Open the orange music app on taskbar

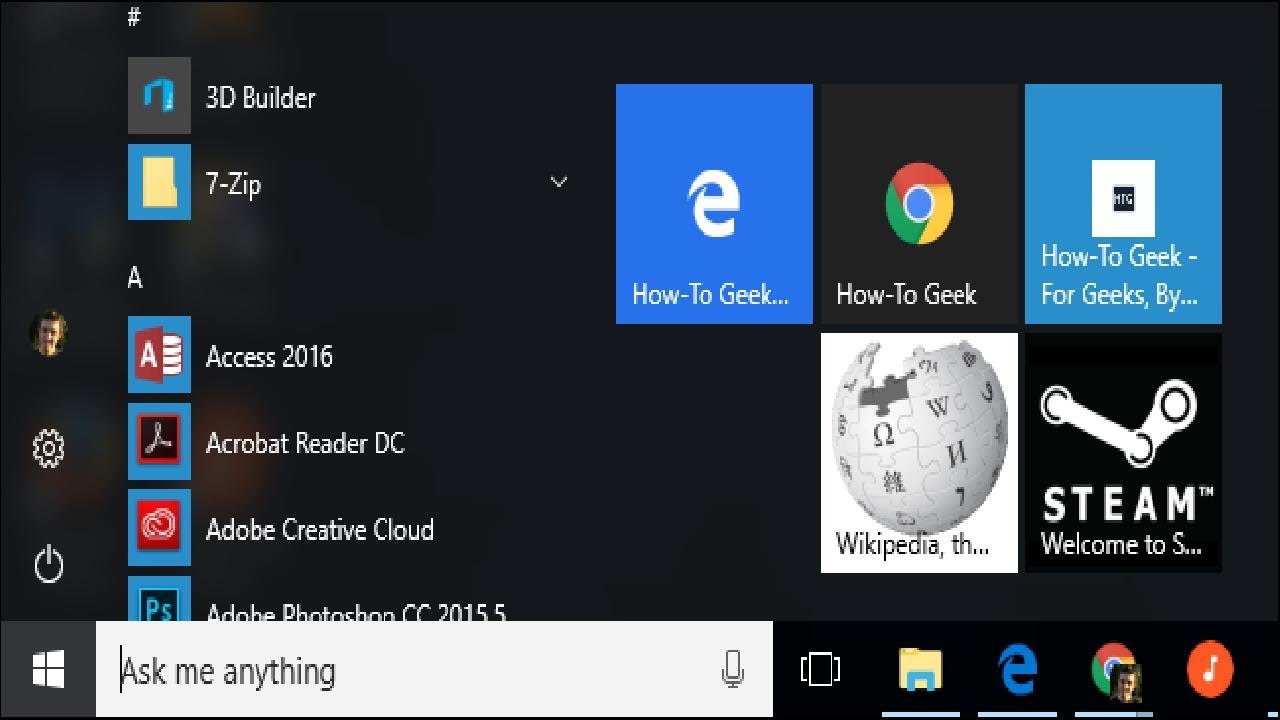(x=1210, y=668)
